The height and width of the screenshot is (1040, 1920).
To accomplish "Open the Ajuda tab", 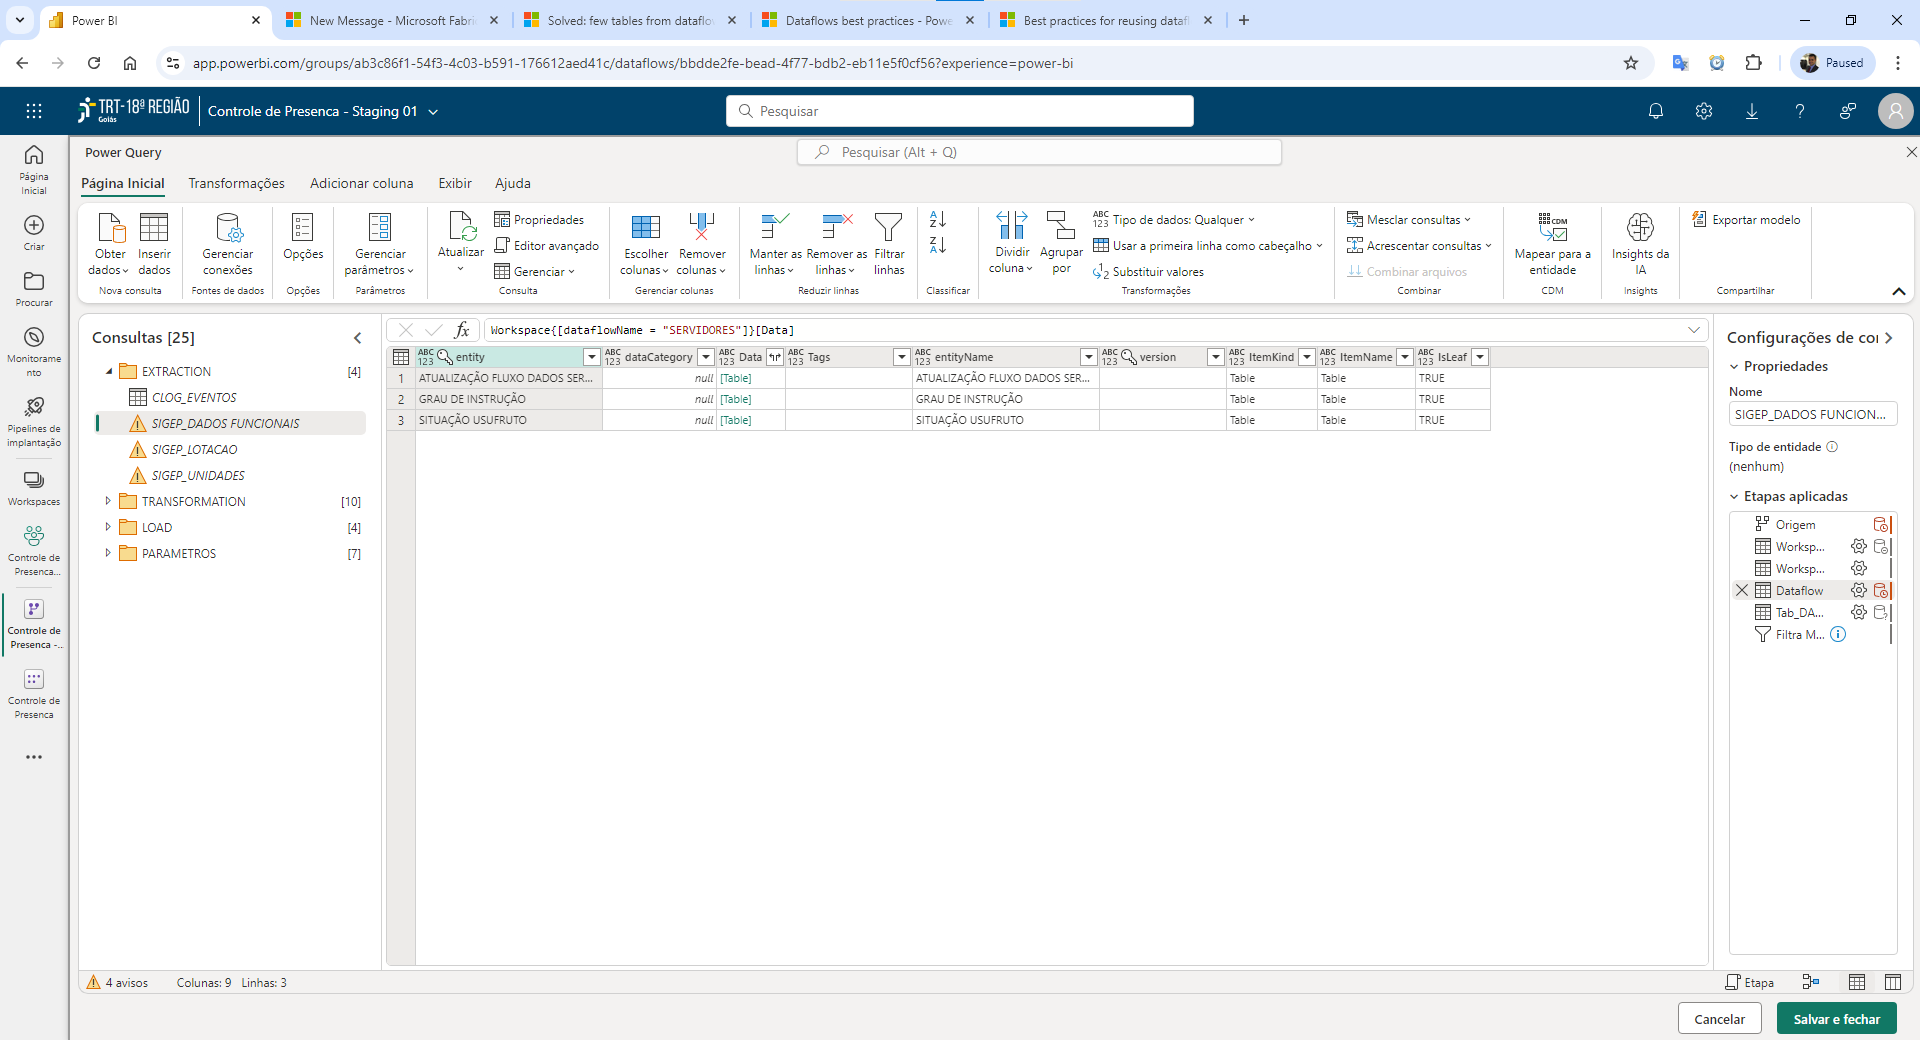I will click(x=512, y=183).
